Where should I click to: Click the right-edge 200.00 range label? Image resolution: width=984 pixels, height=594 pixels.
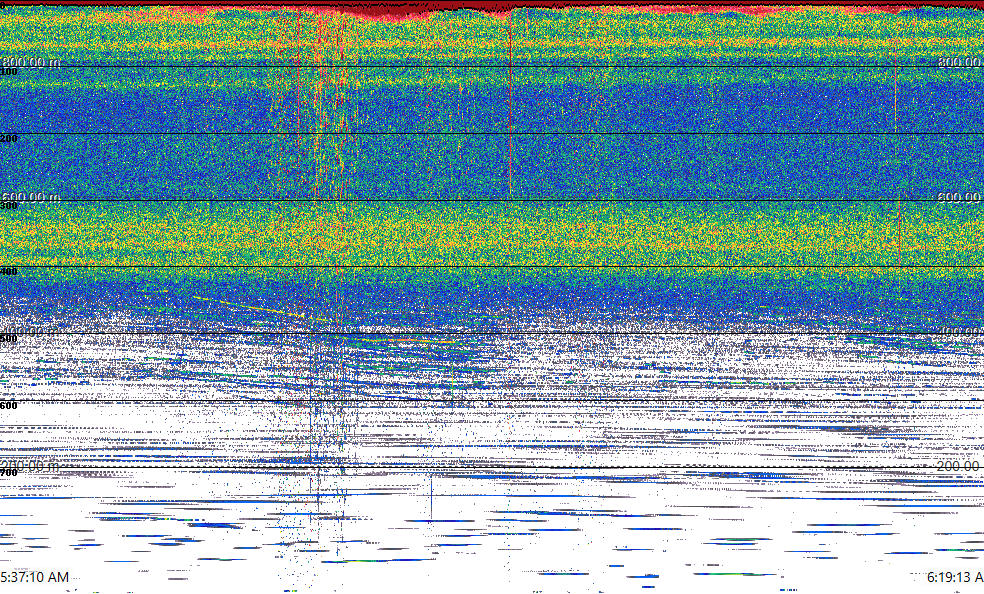(x=960, y=465)
